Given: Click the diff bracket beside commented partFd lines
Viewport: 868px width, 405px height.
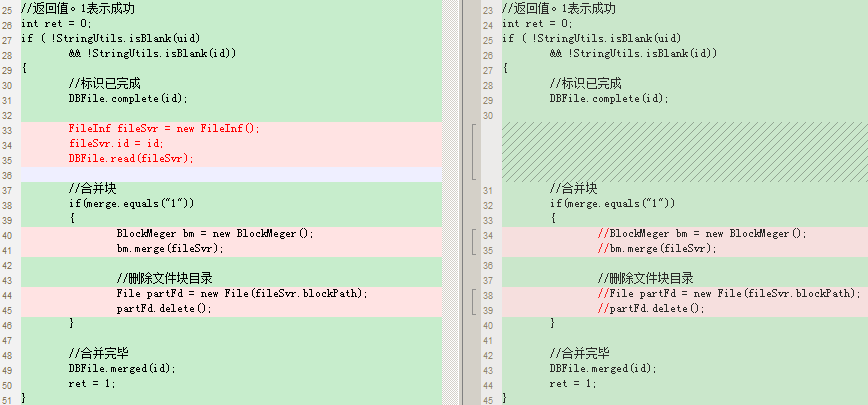Looking at the screenshot, I should click(473, 301).
